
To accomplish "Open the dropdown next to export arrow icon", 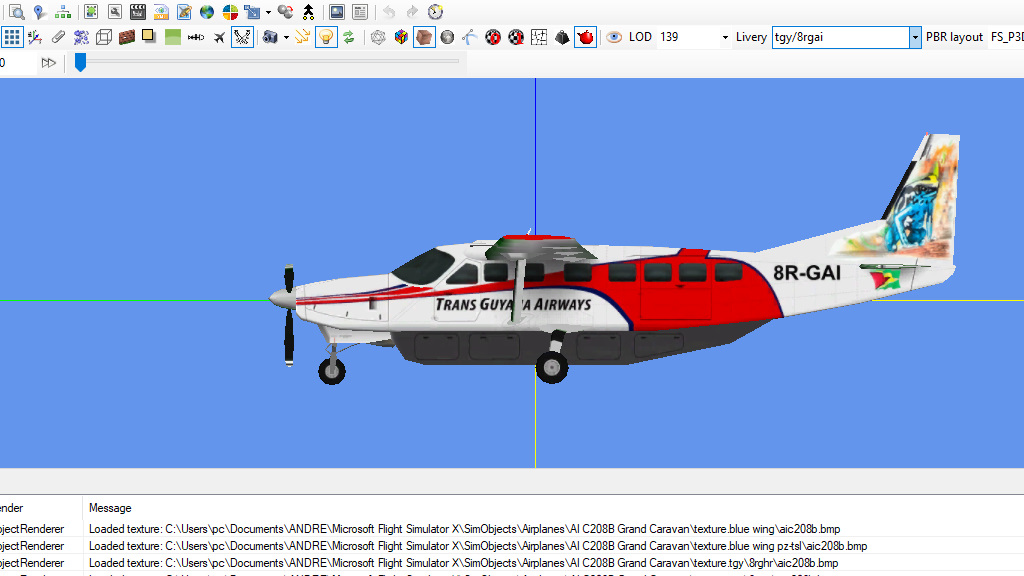I will click(x=268, y=12).
